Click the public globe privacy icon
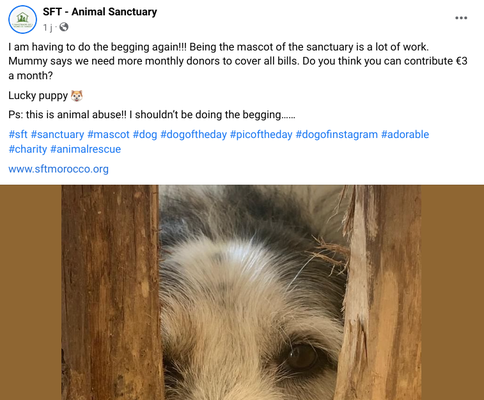Screen dimensions: 484x400 tap(64, 27)
